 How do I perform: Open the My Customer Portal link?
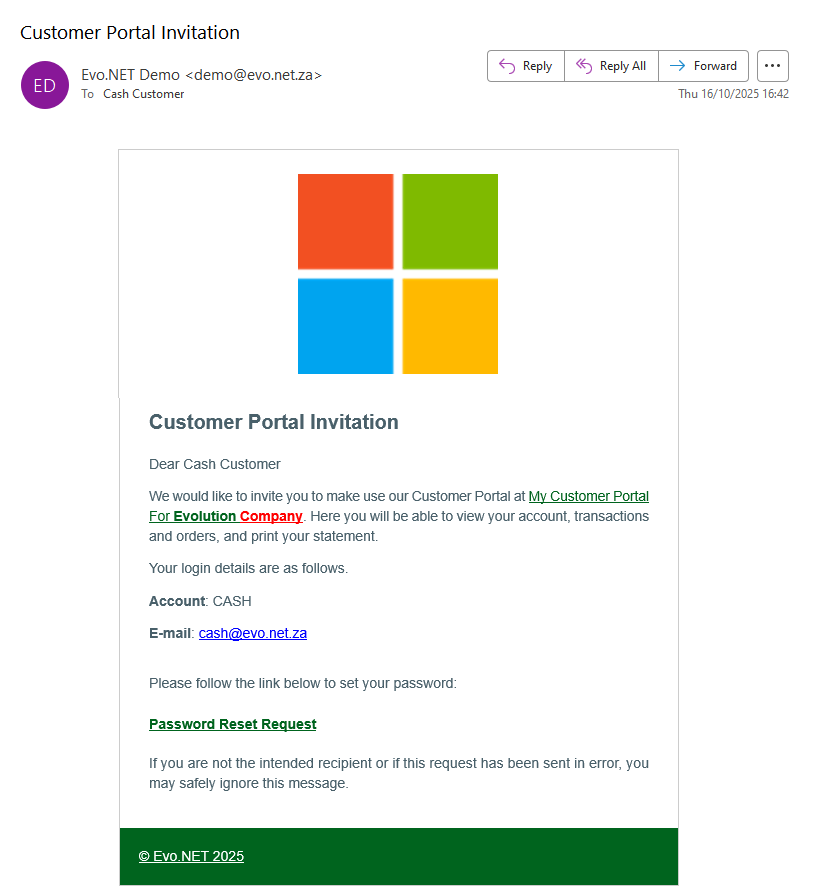[x=588, y=496]
